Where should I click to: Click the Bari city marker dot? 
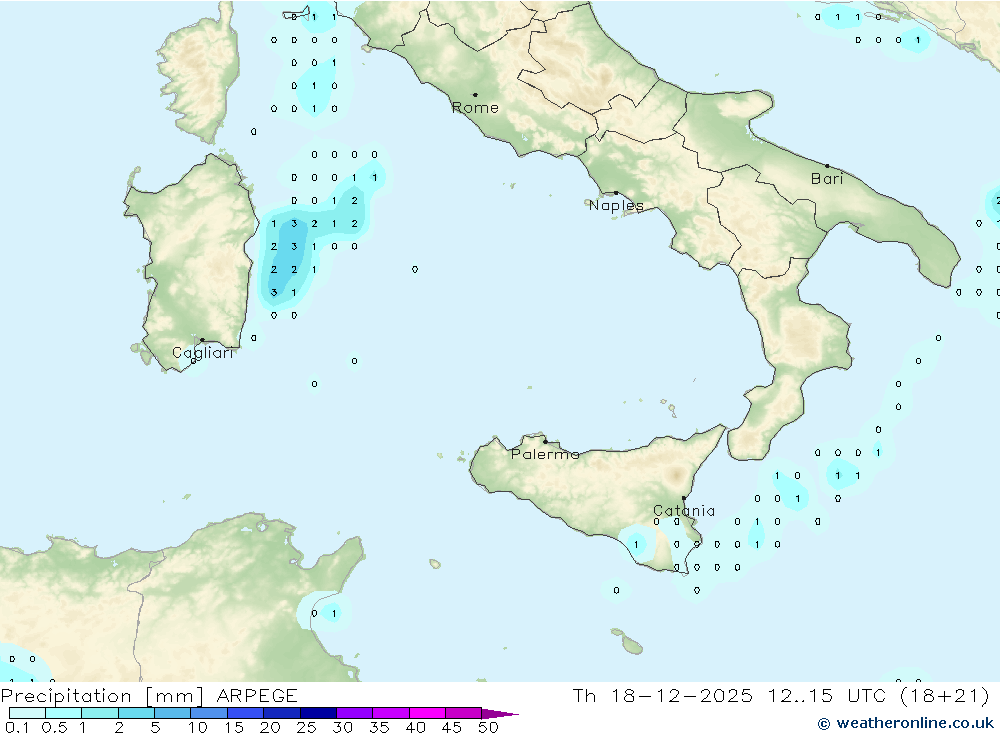pyautogui.click(x=826, y=166)
